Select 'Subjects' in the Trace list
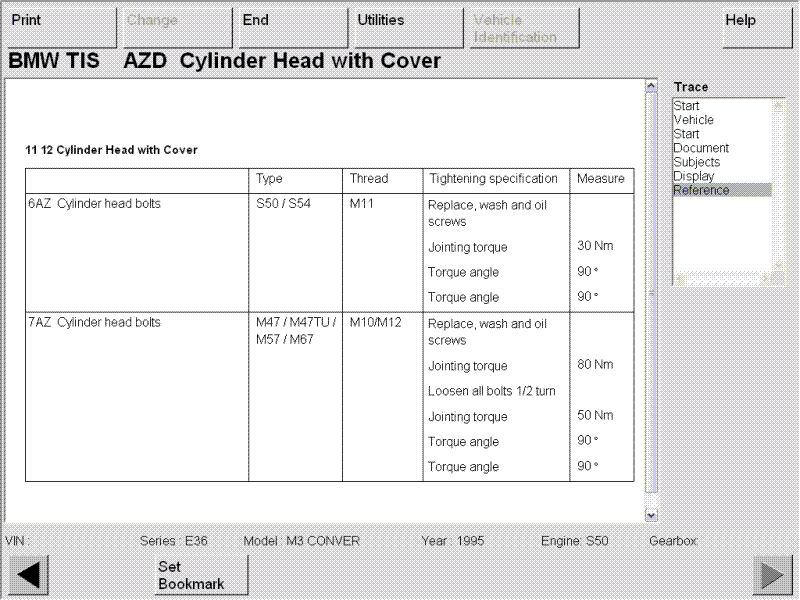 click(x=697, y=162)
